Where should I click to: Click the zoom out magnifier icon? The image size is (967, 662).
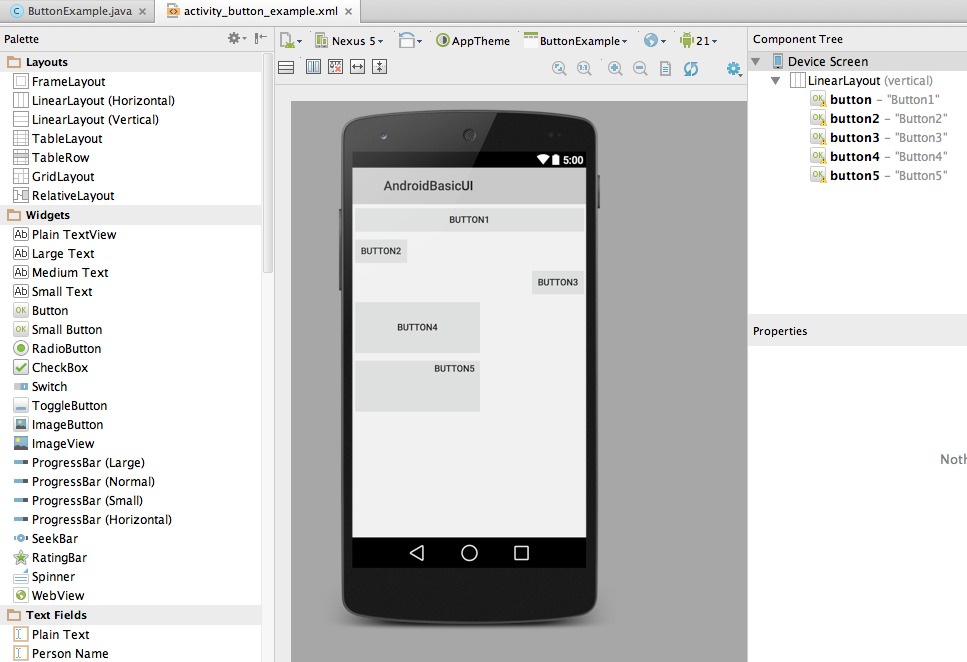(640, 69)
